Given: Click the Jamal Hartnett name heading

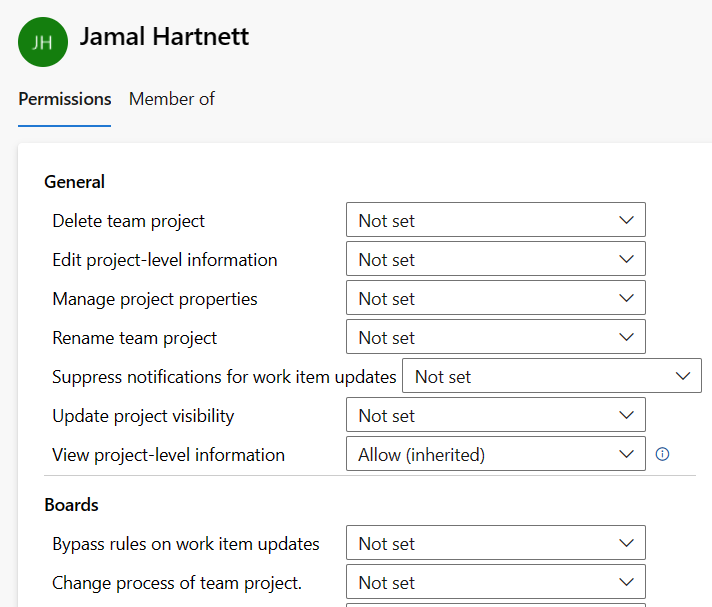Looking at the screenshot, I should coord(164,36).
